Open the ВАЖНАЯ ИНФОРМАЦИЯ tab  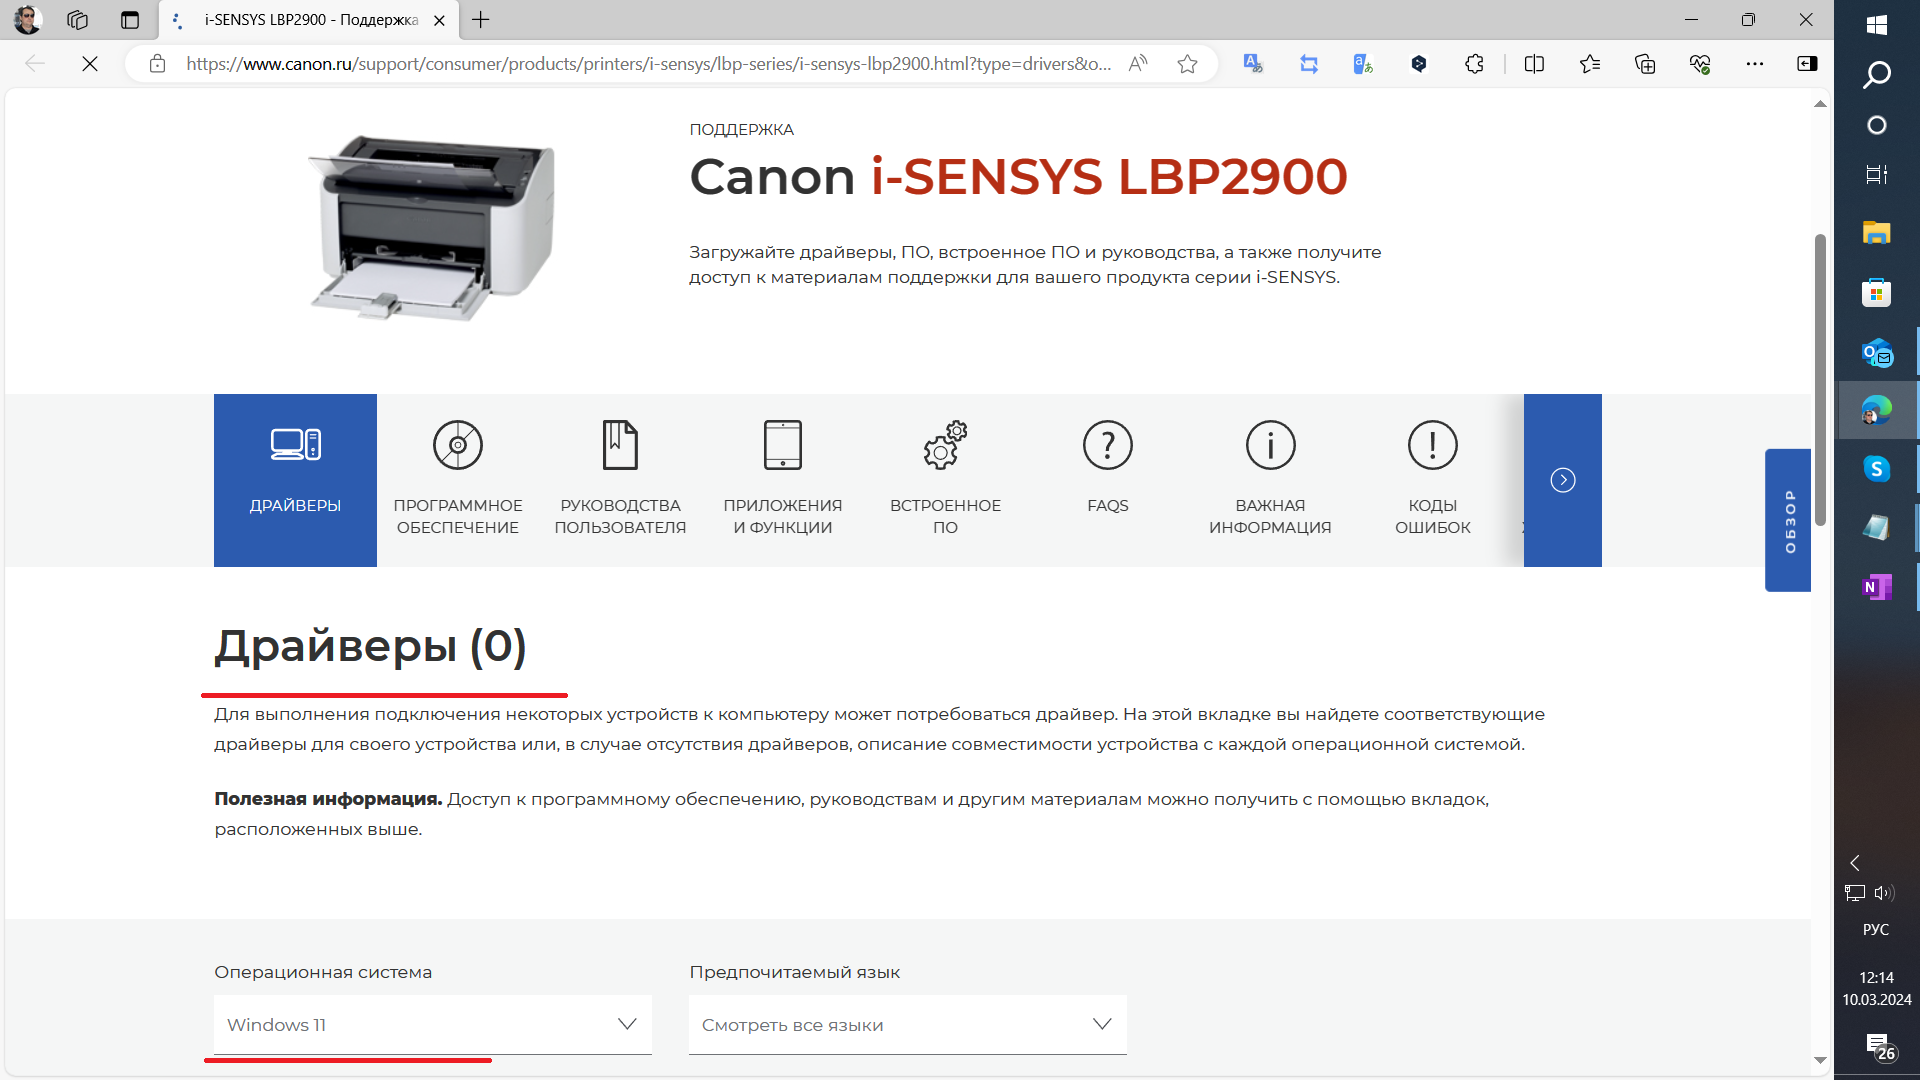(1270, 480)
